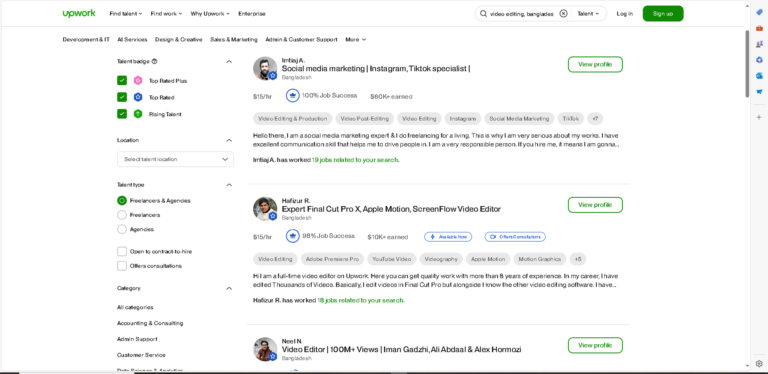The height and width of the screenshot is (374, 768).
Task: Open Select talent location combo box
Action: pos(175,159)
